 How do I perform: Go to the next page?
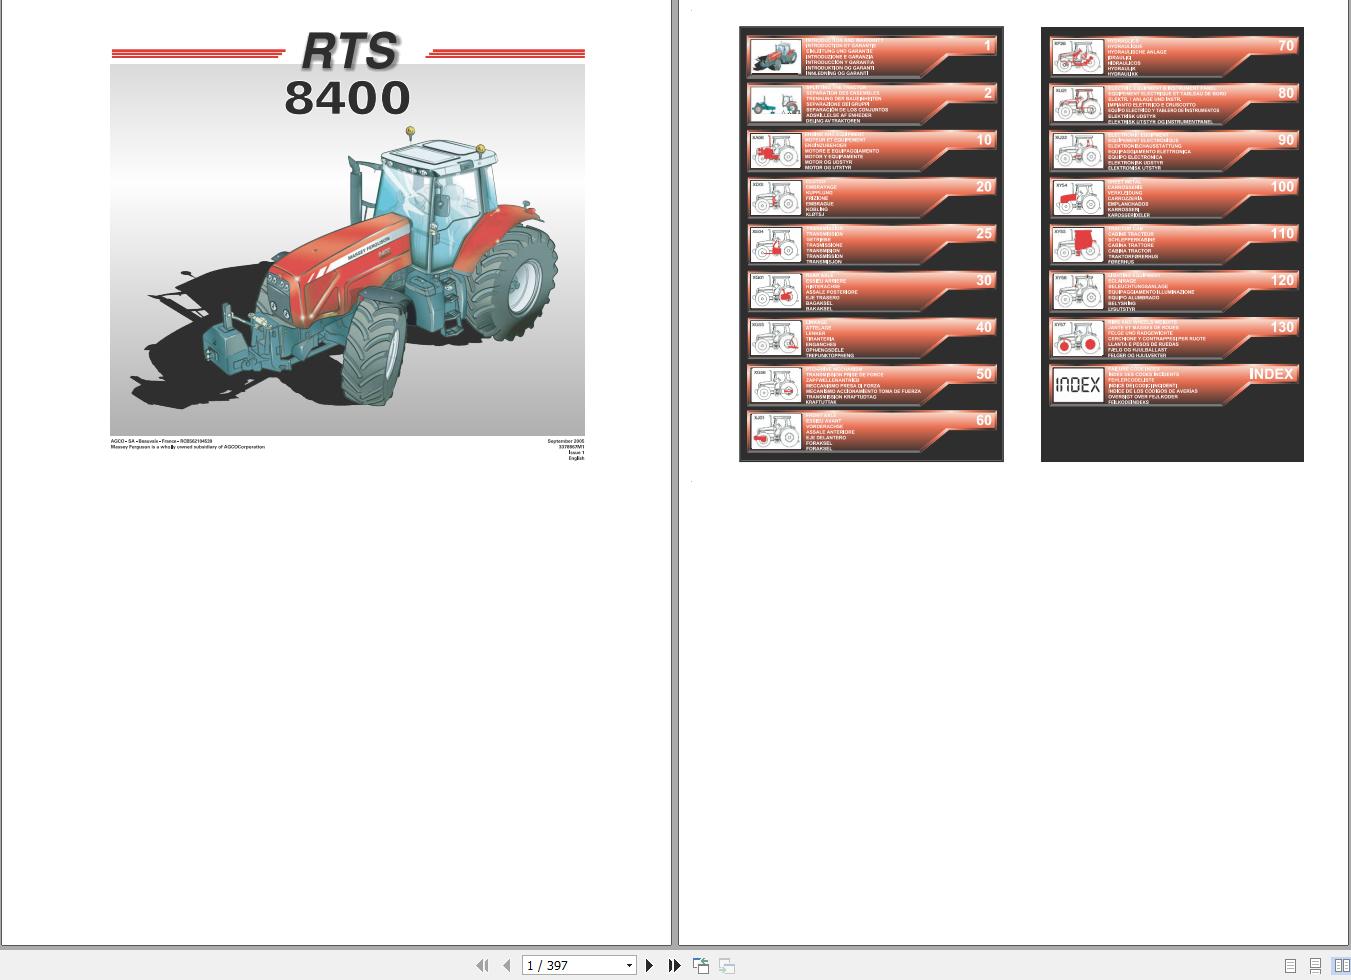[650, 965]
